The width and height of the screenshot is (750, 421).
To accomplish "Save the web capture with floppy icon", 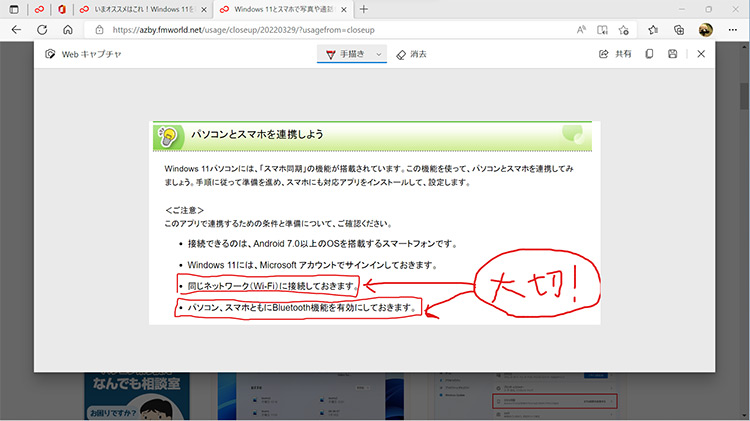I will click(673, 54).
